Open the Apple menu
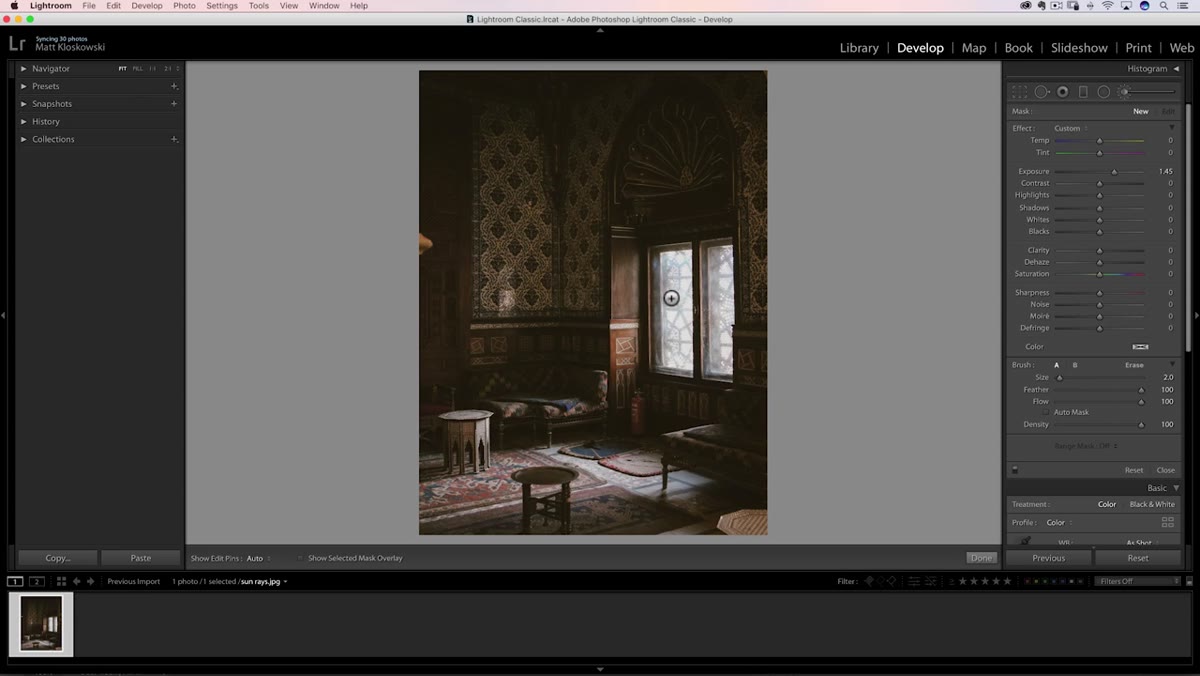 pos(14,6)
